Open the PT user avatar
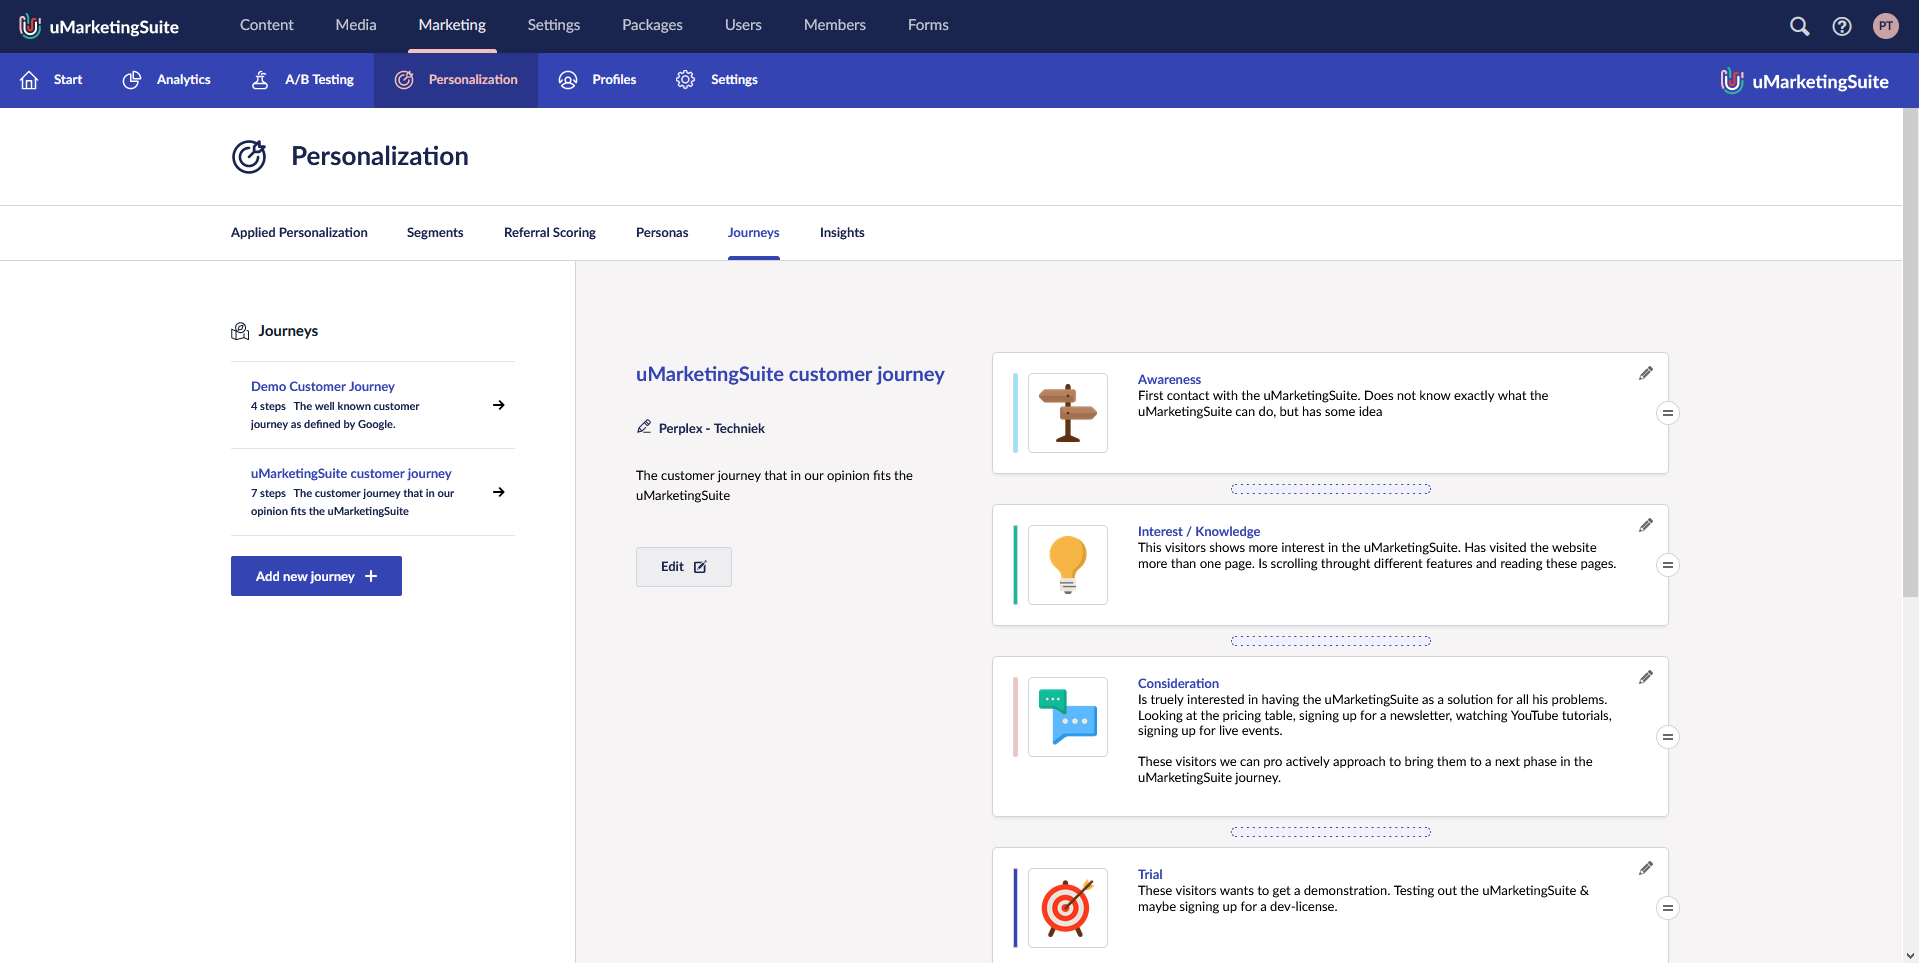This screenshot has height=963, width=1919. pyautogui.click(x=1886, y=27)
